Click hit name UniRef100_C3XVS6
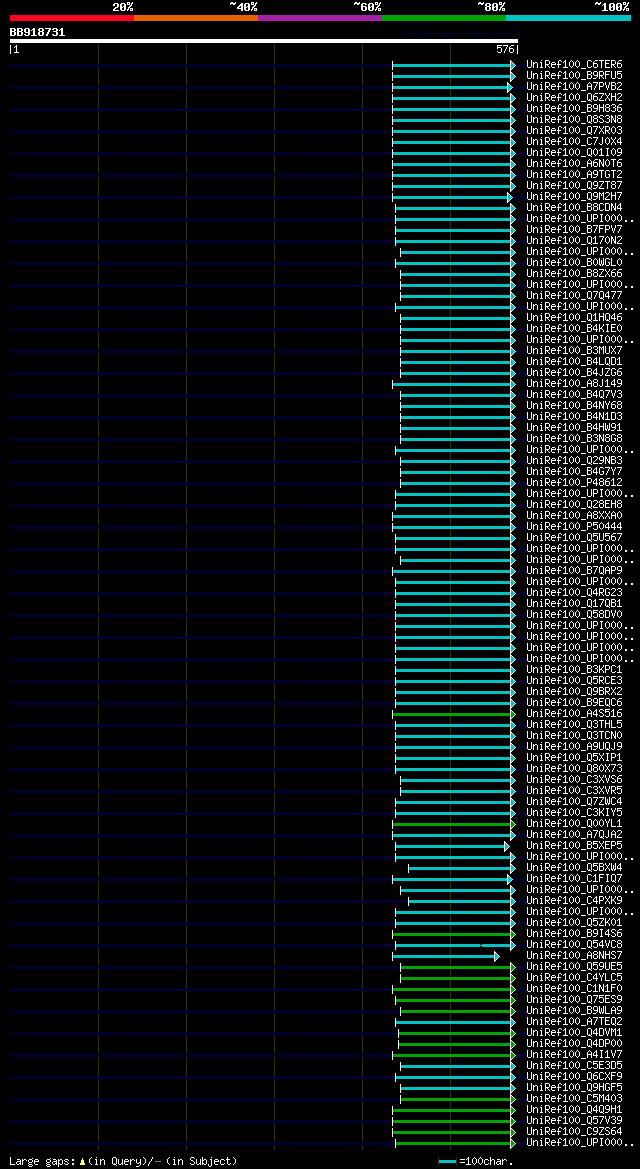This screenshot has height=1169, width=640. [574, 780]
